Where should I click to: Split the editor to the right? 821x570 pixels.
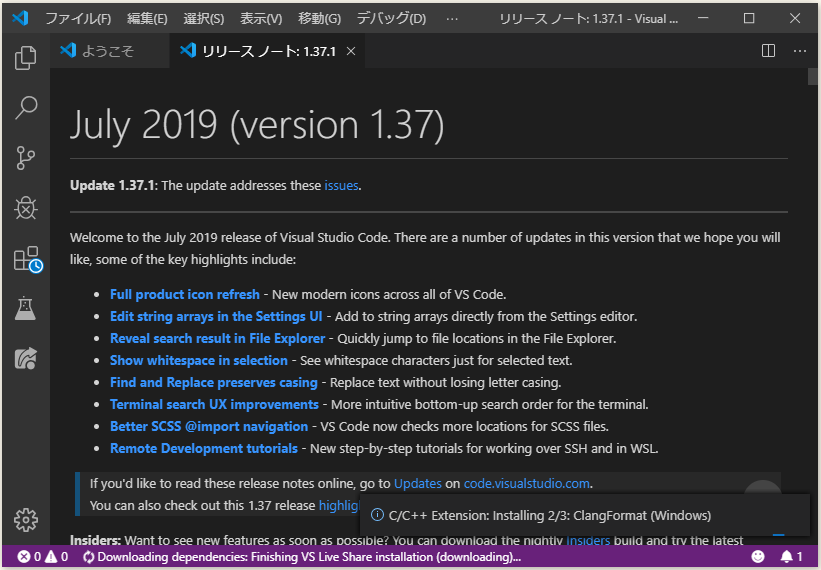coord(768,51)
